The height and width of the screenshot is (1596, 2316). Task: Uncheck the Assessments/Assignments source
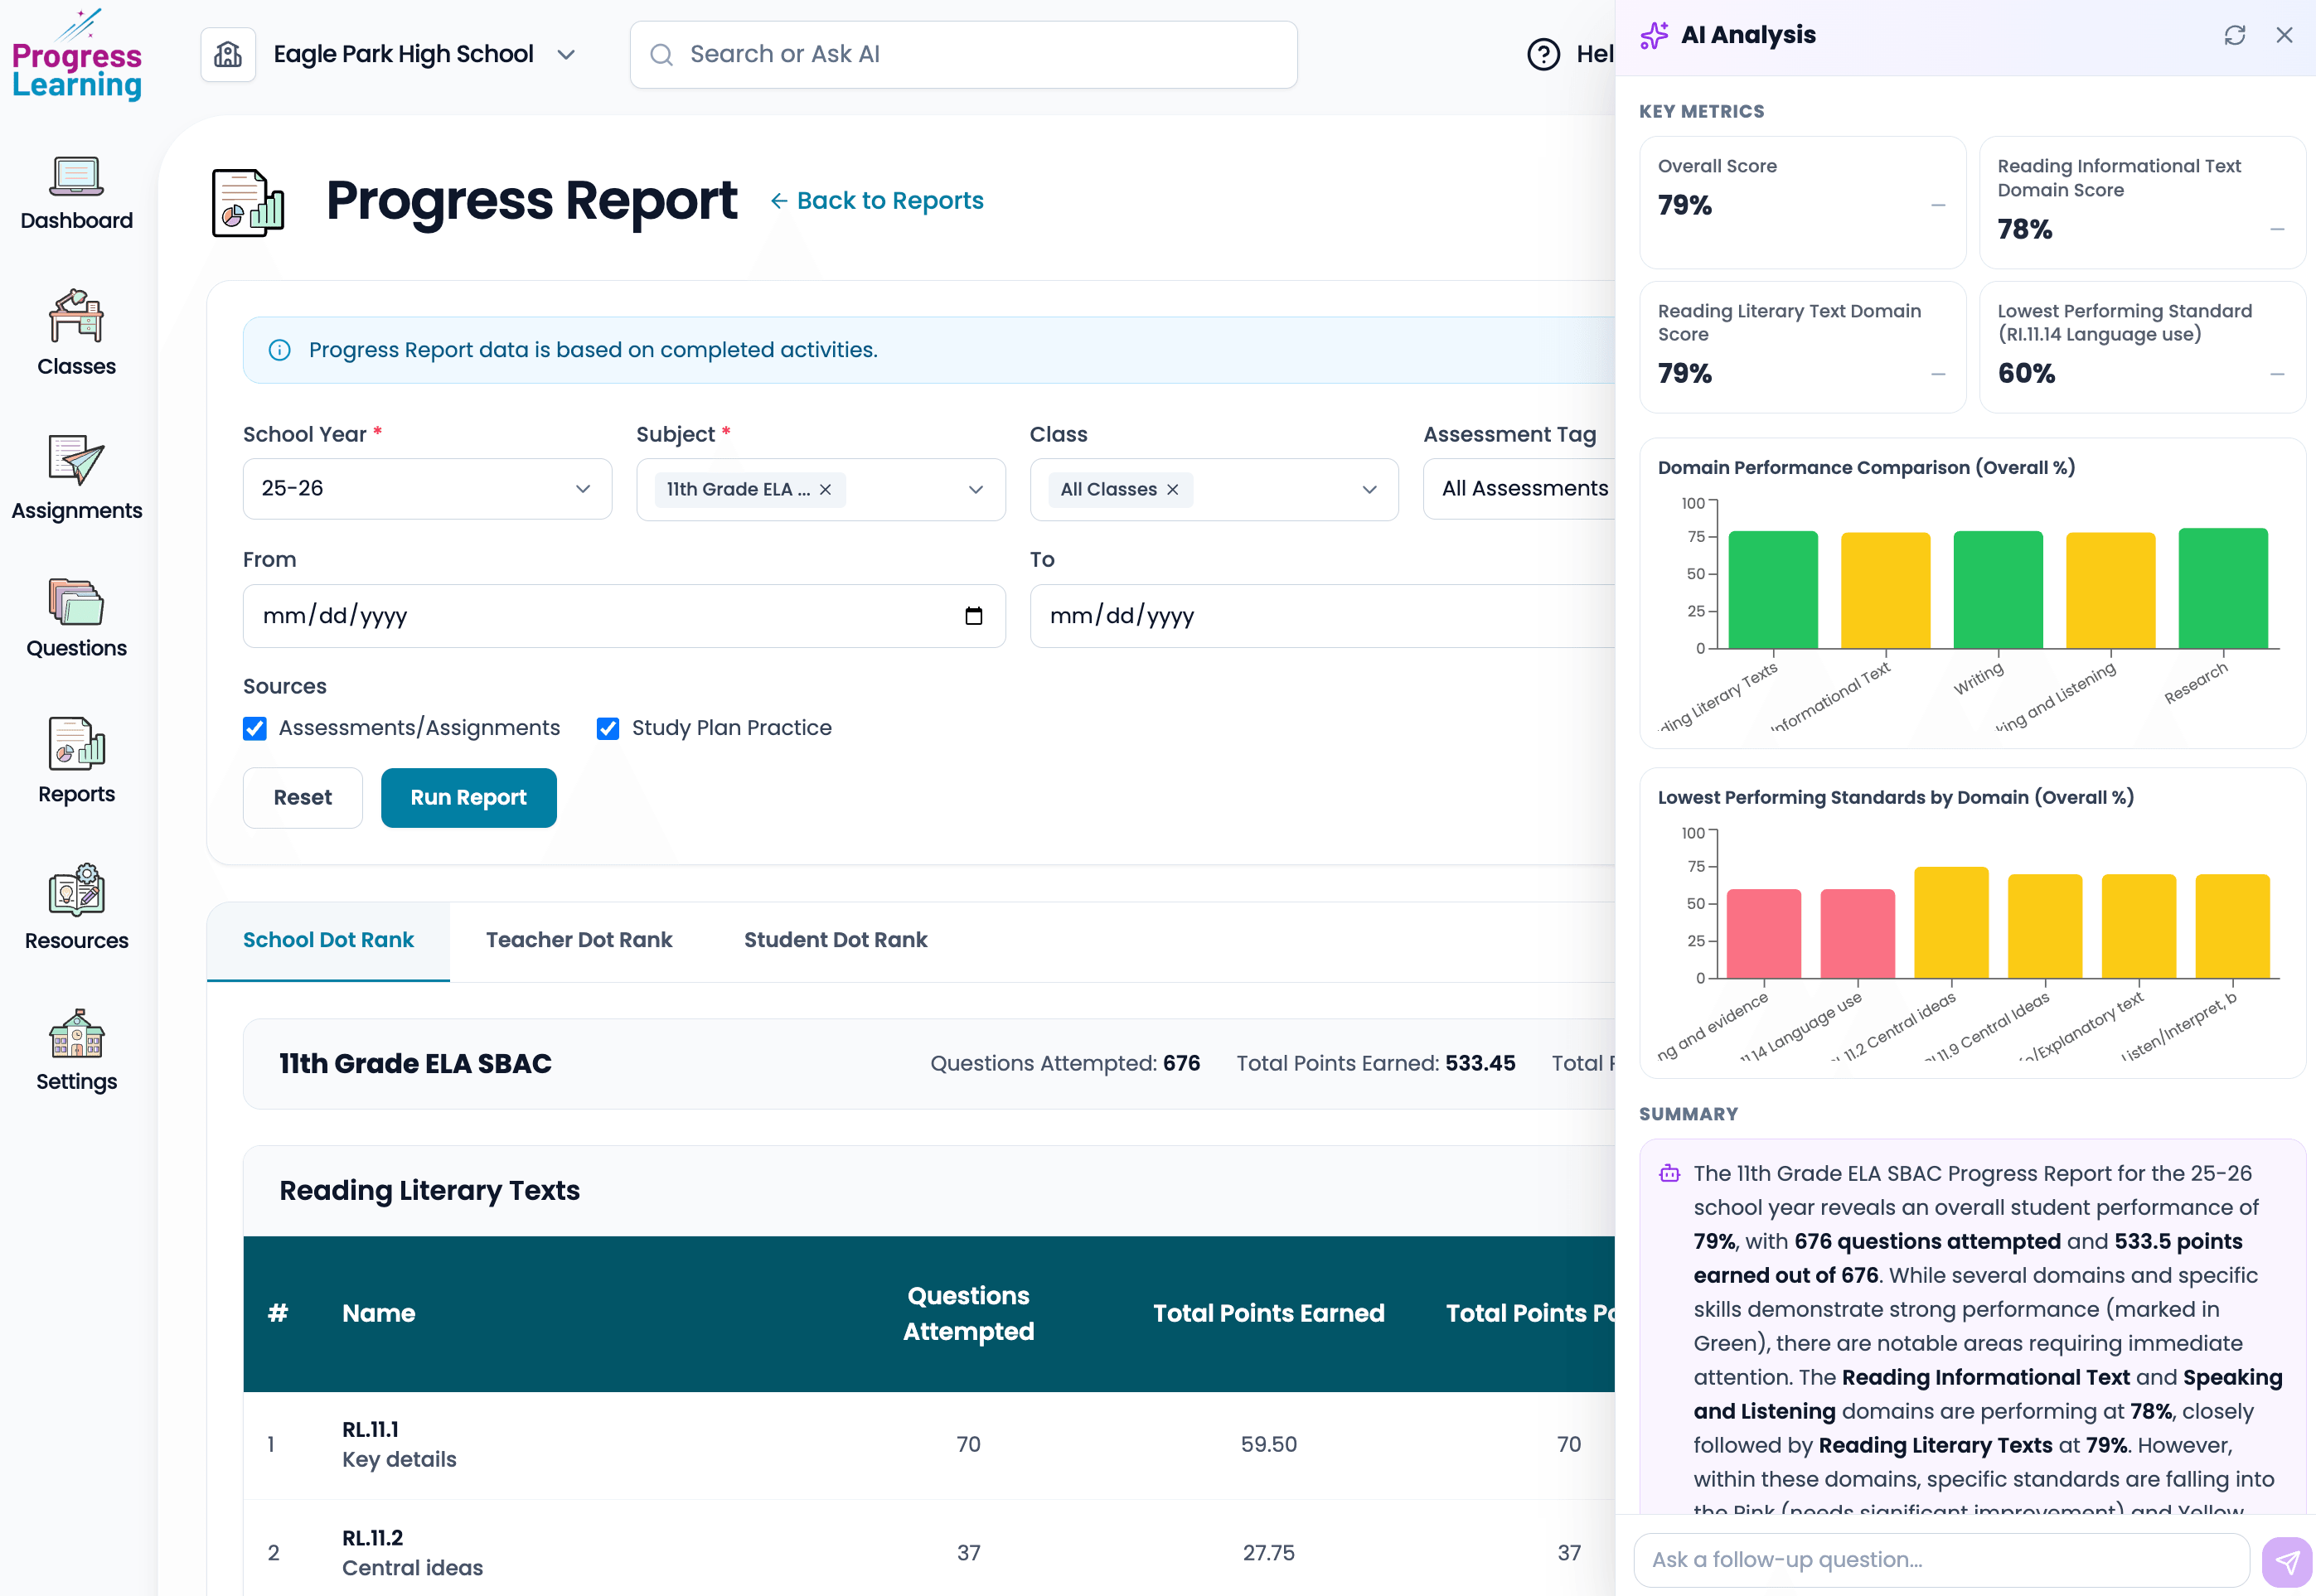coord(255,728)
